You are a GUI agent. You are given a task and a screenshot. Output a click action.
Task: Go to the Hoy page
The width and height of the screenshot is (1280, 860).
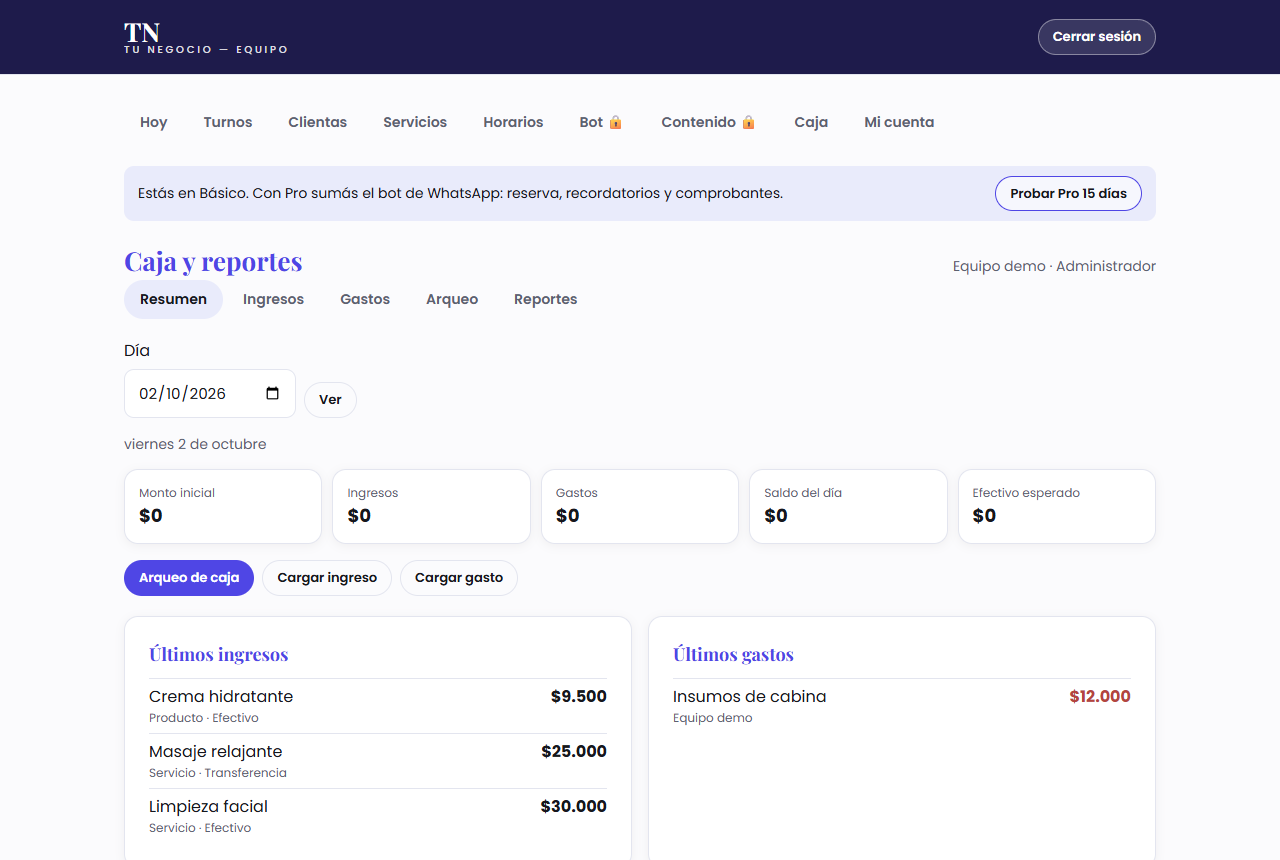point(154,122)
